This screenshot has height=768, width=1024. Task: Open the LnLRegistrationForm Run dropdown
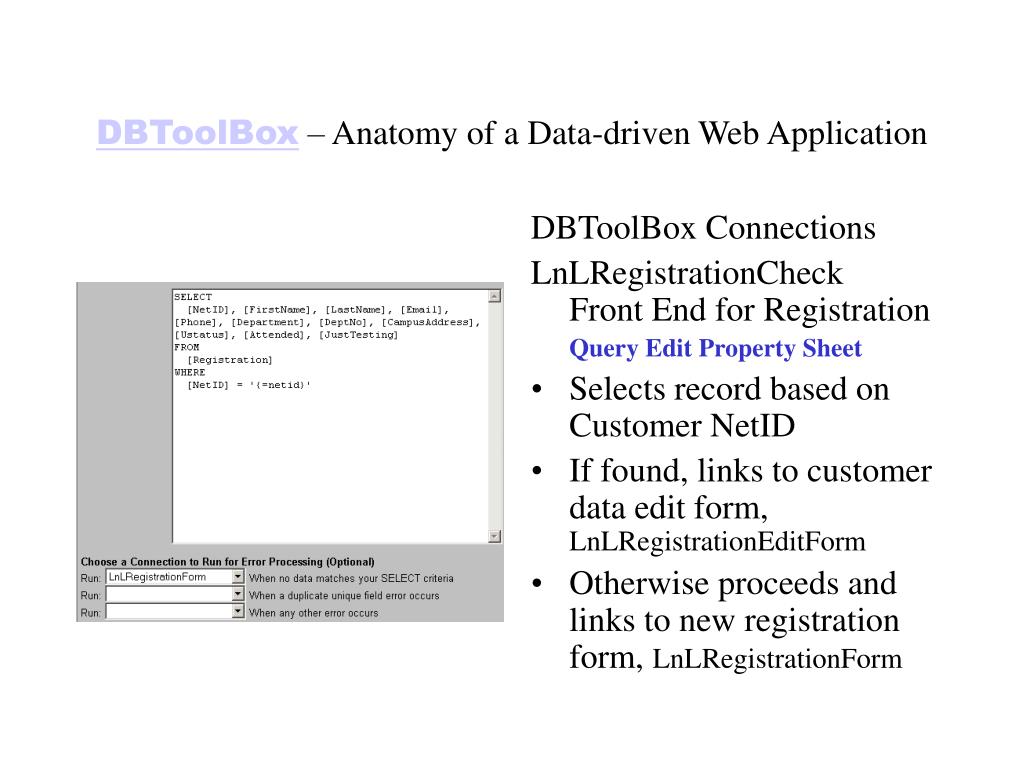[238, 577]
